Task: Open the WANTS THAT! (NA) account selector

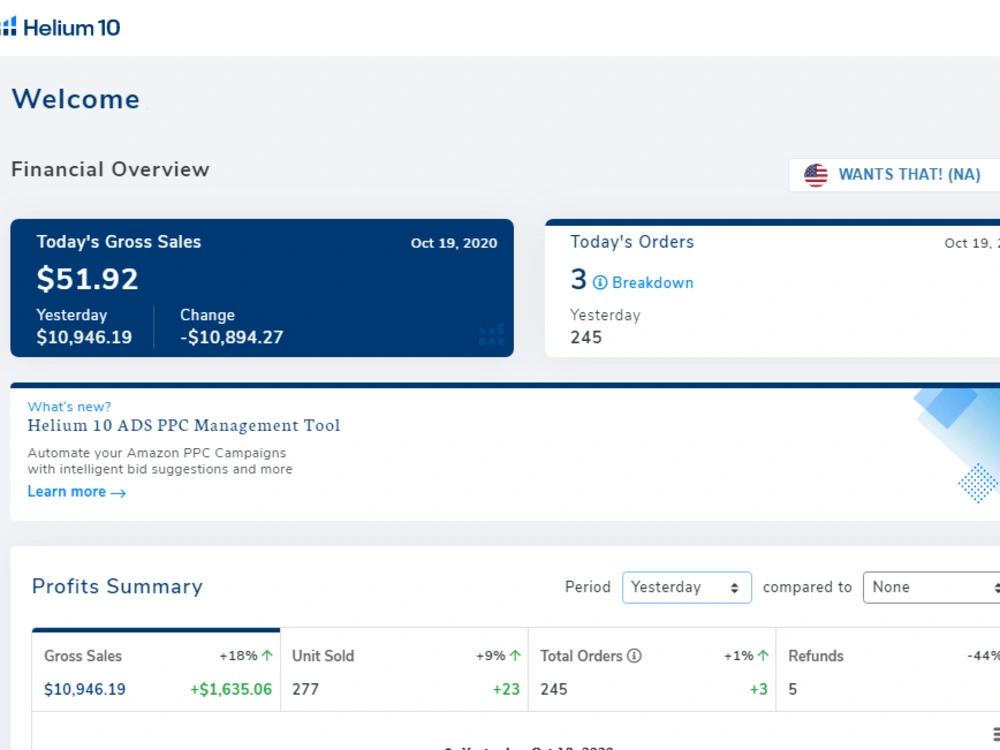Action: 894,175
